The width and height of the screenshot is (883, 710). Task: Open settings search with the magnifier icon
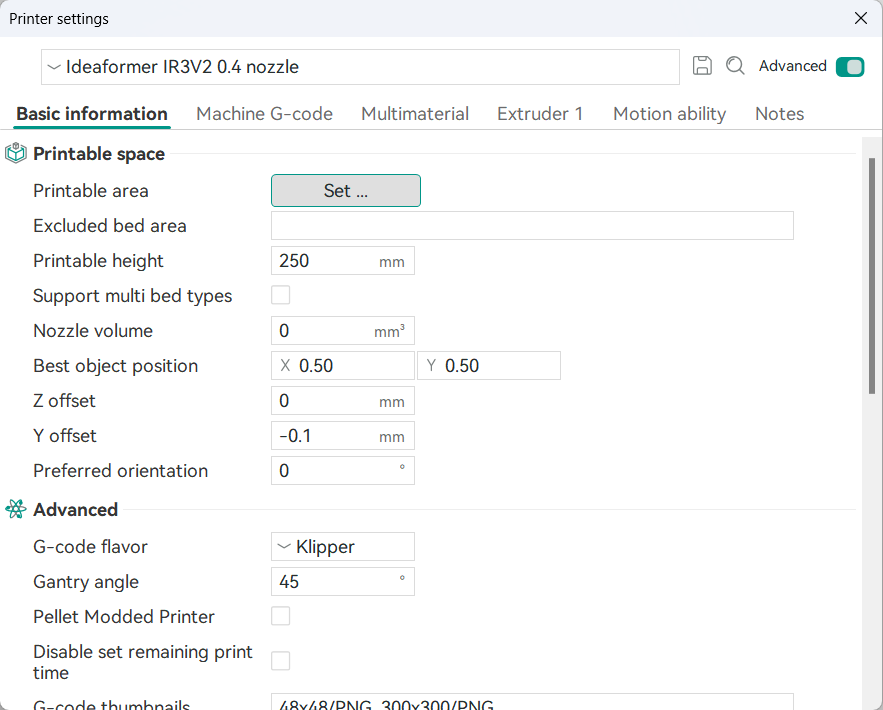735,66
